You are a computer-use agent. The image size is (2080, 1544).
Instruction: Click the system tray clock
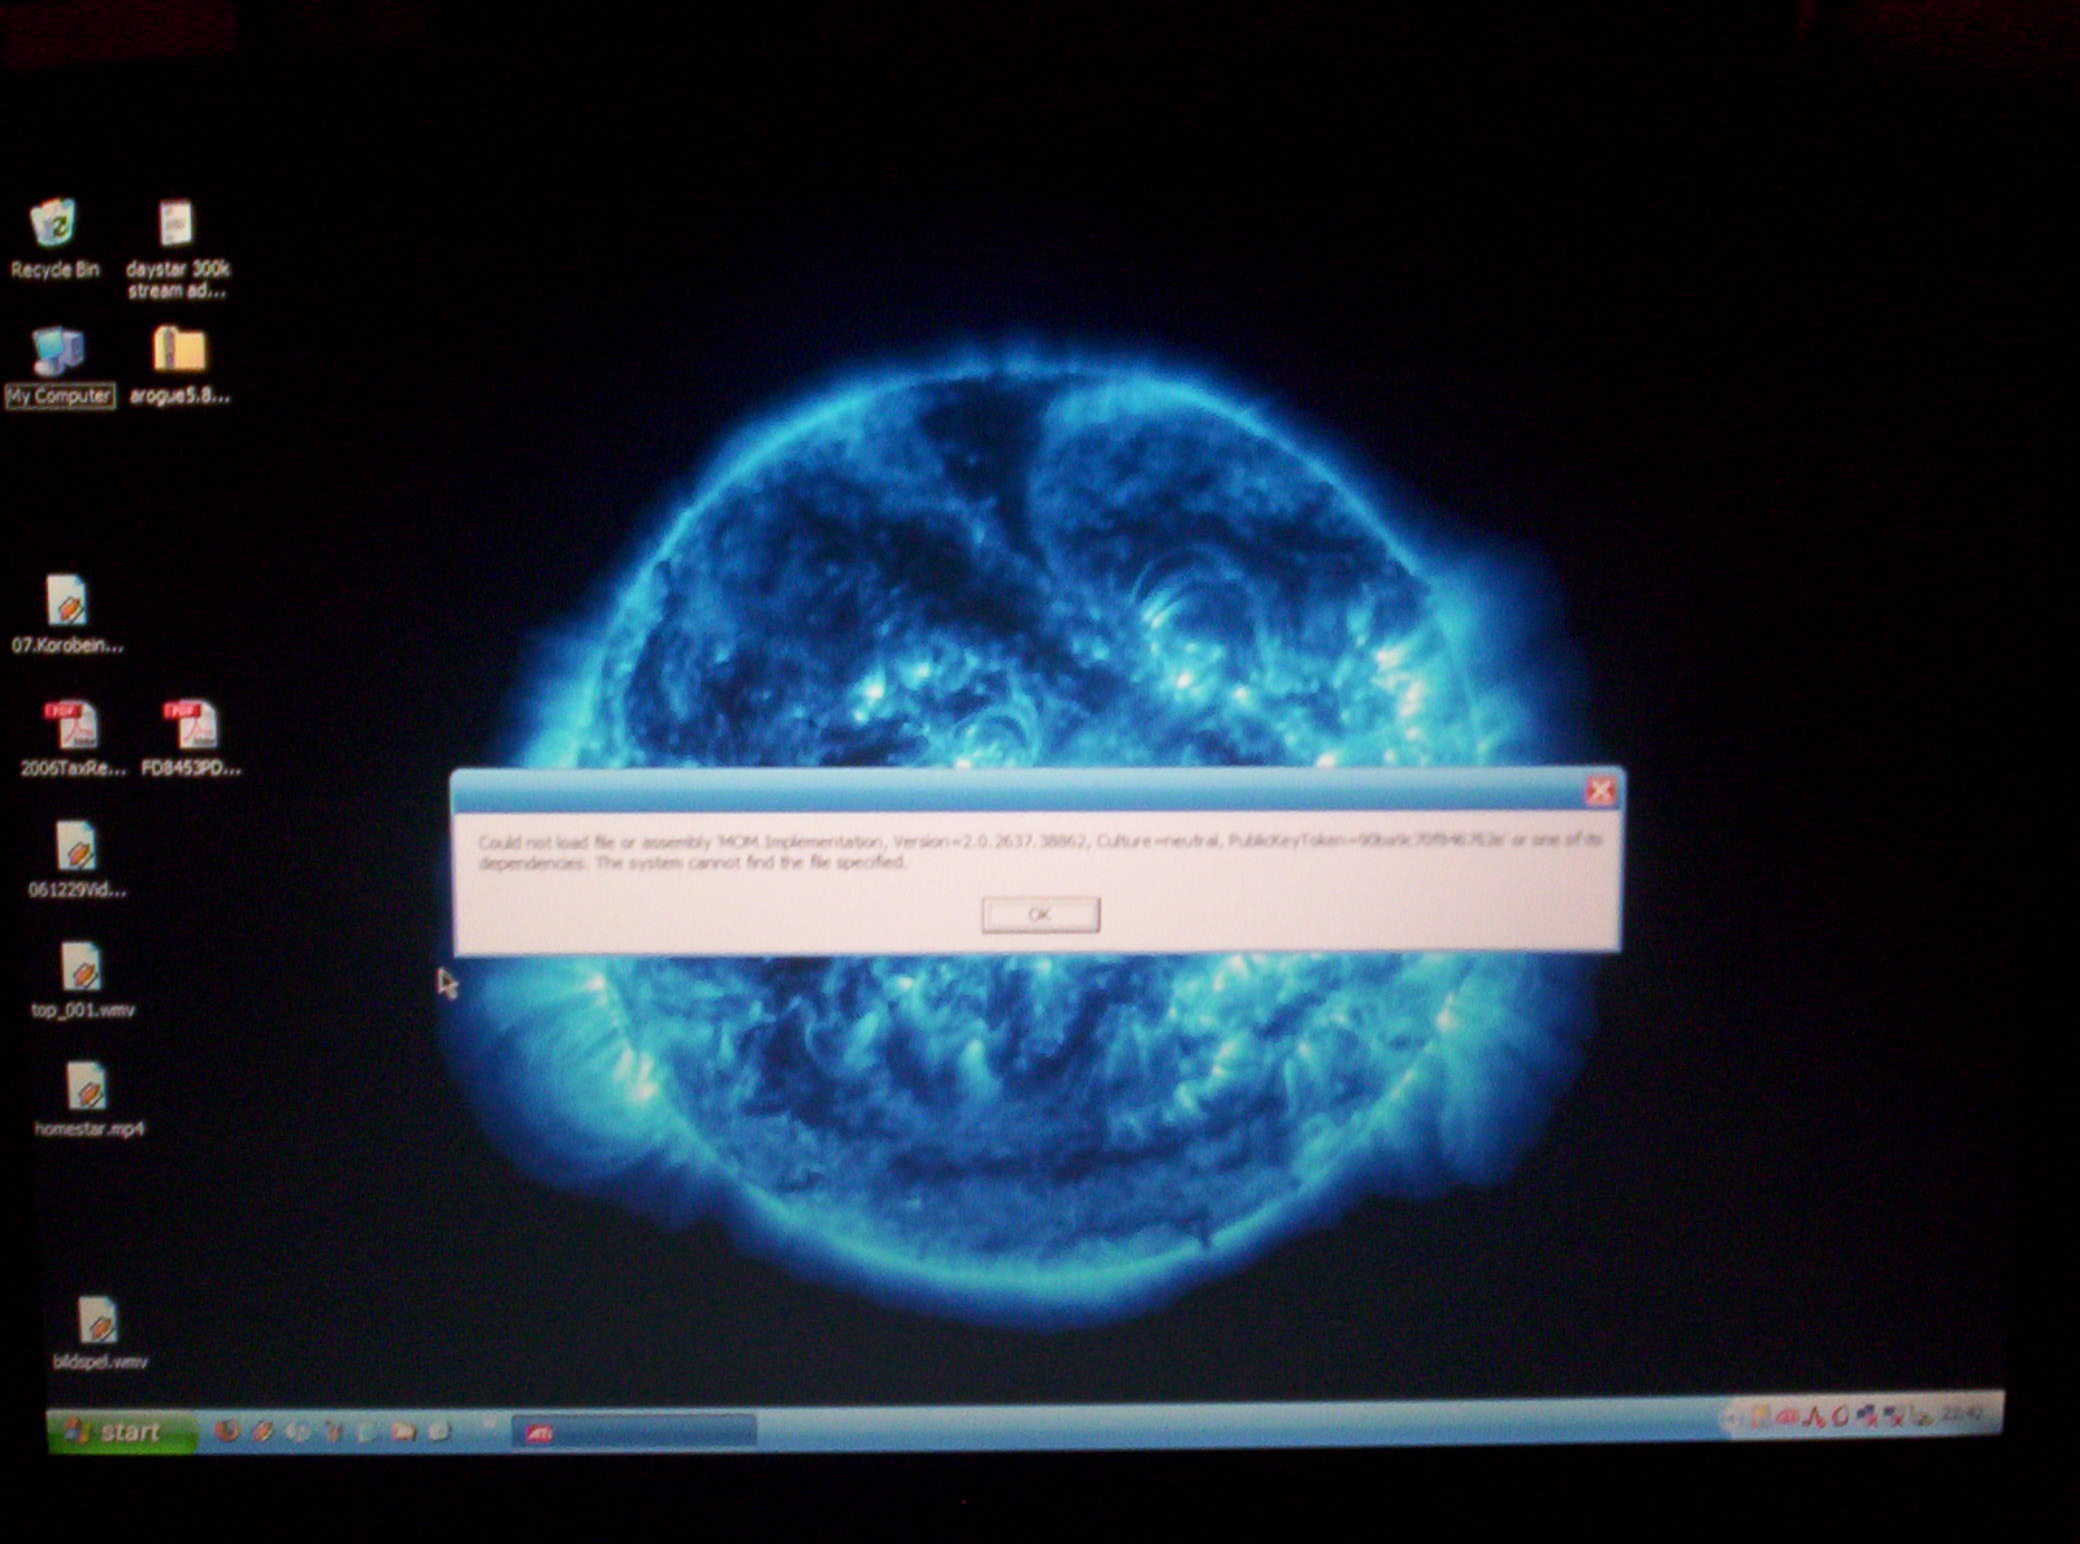tap(1959, 1414)
